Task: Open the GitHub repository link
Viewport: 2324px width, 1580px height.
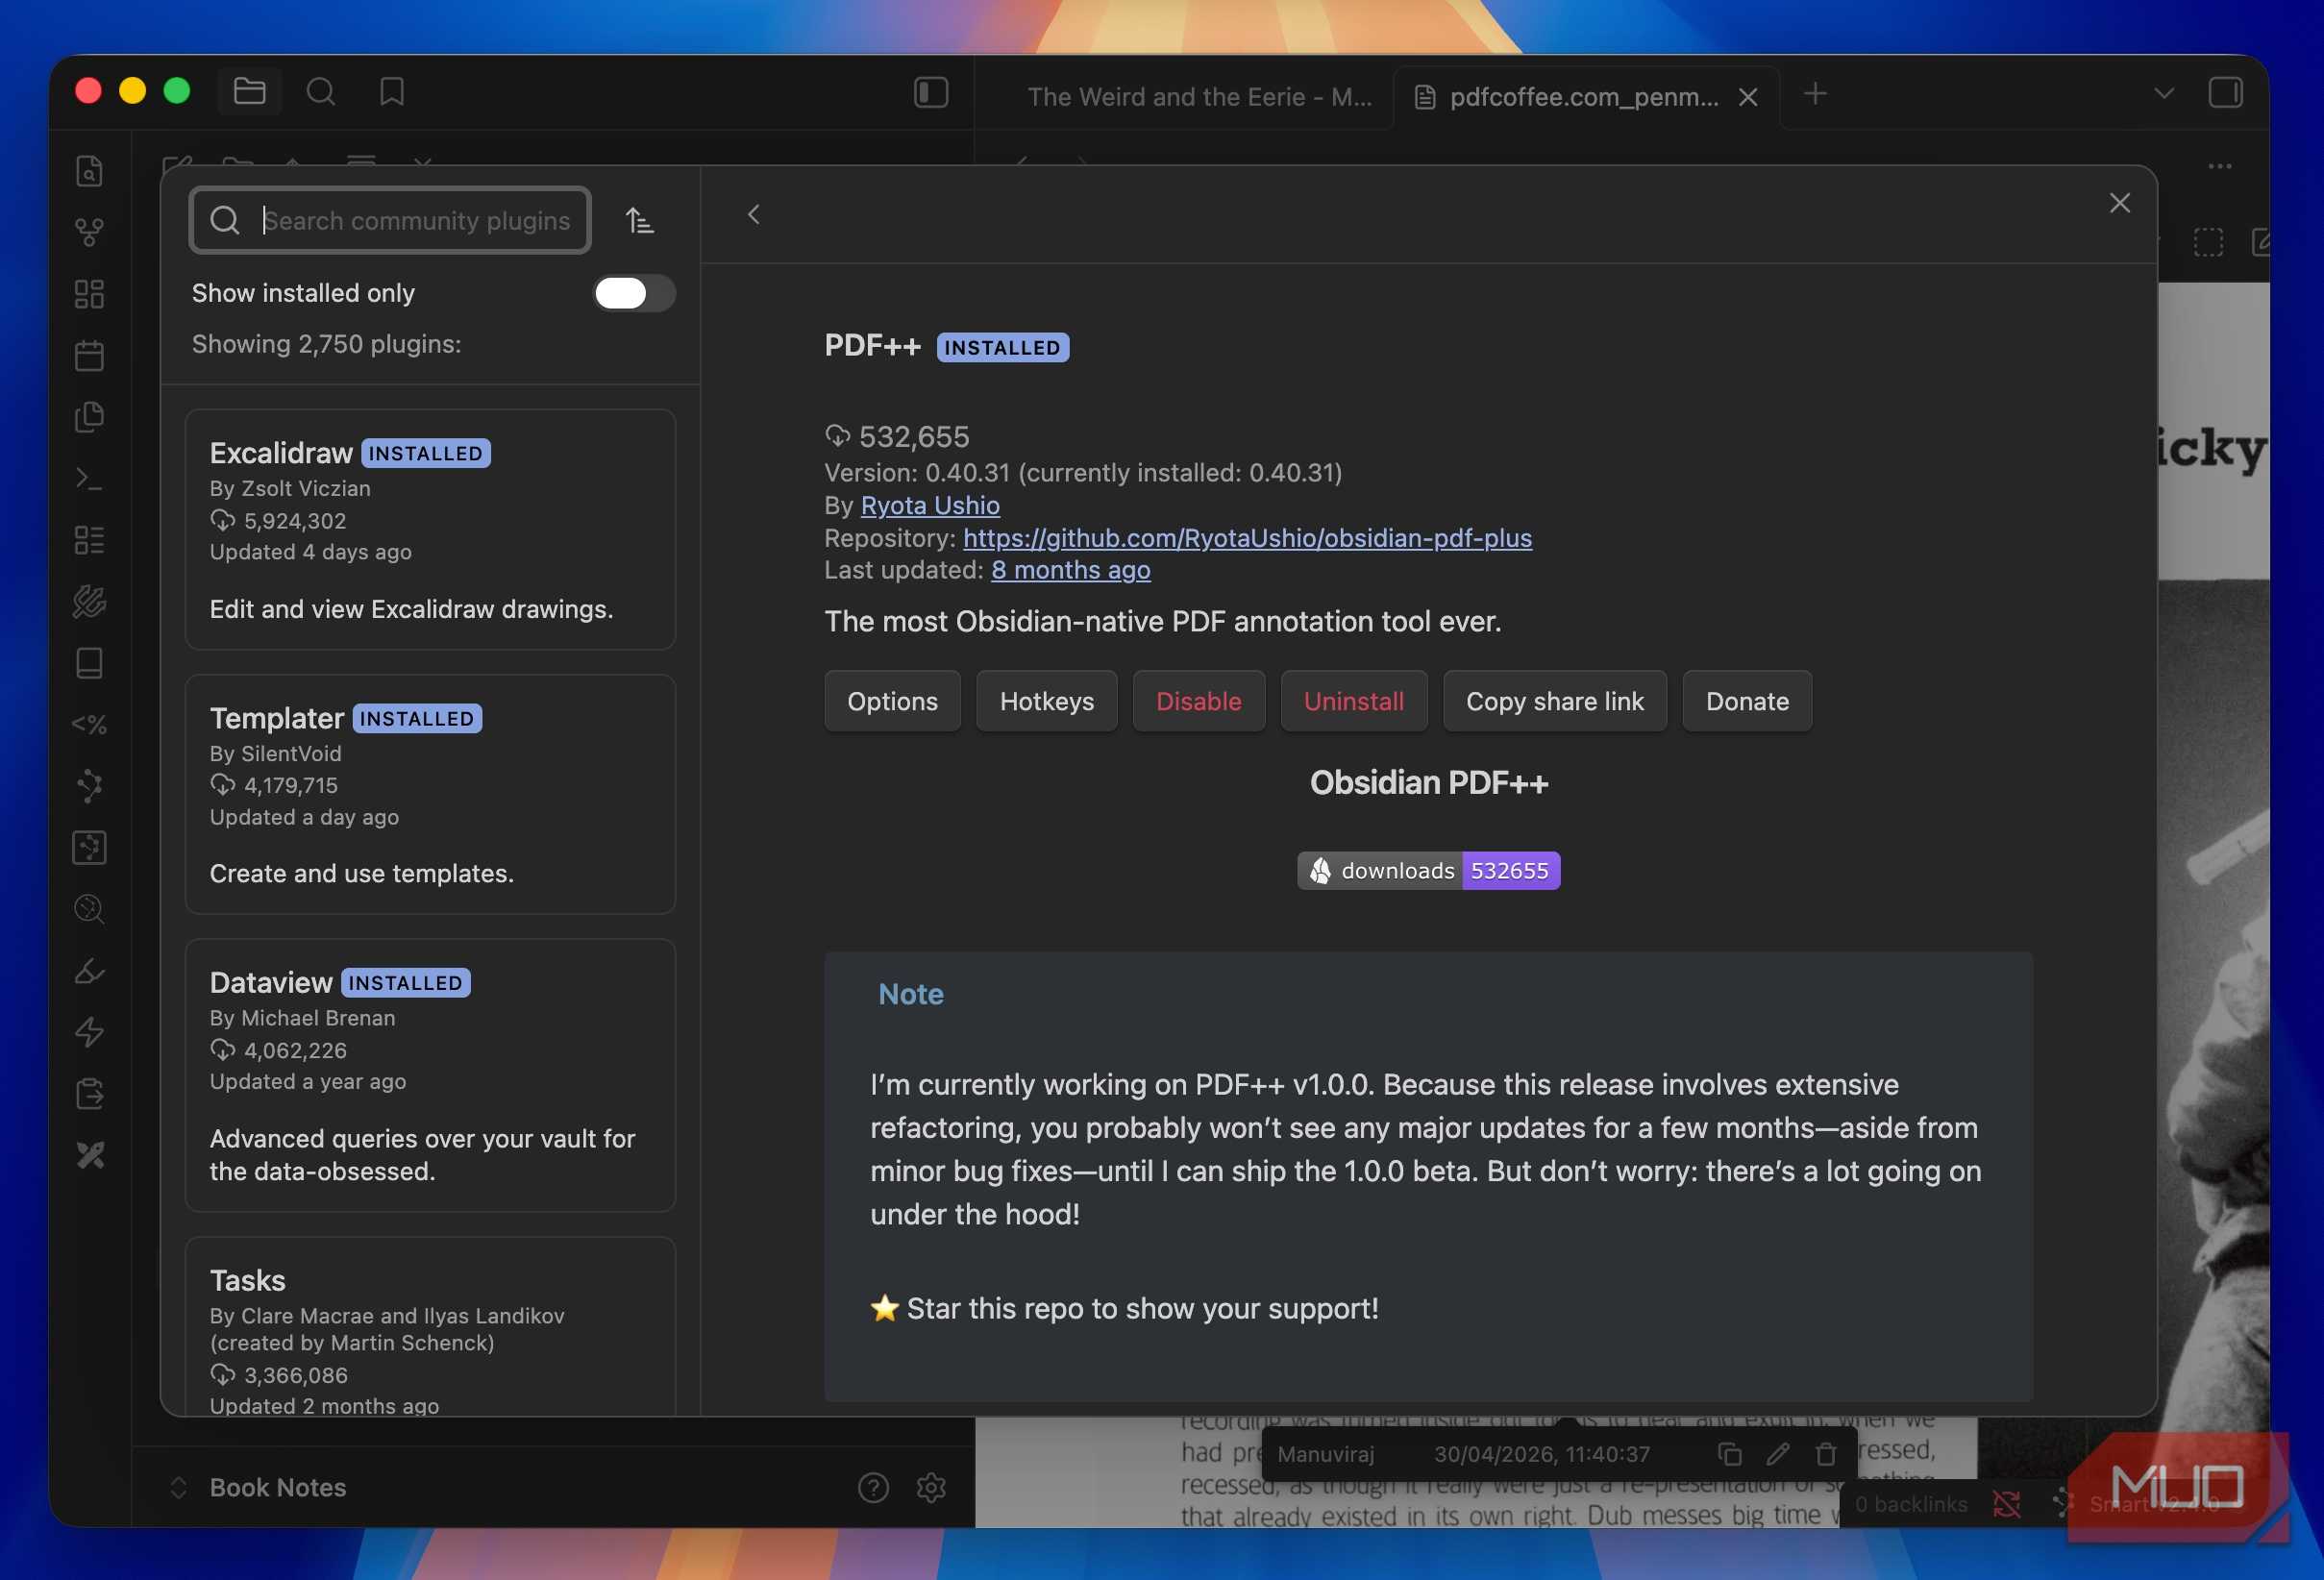Action: click(x=1247, y=538)
